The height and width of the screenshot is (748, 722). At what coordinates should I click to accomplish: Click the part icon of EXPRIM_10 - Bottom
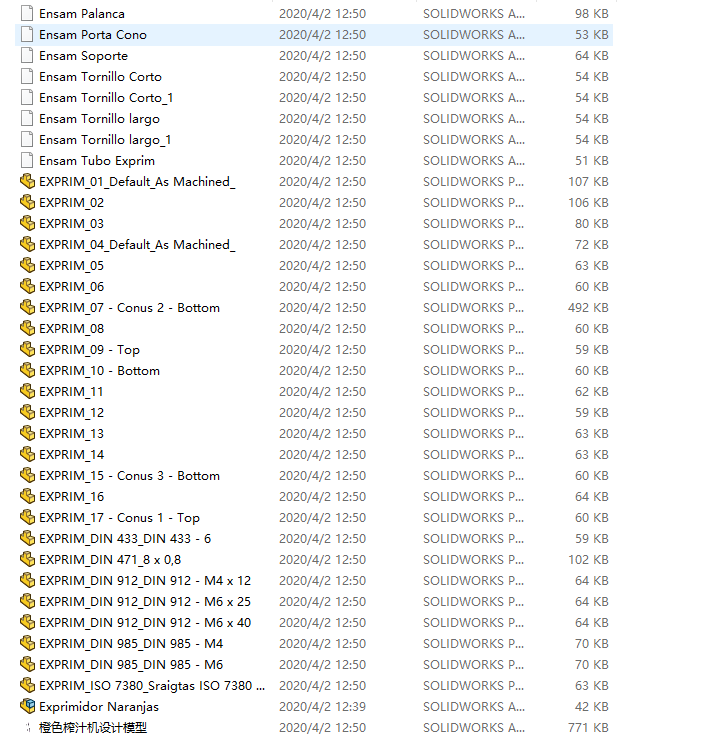(27, 370)
